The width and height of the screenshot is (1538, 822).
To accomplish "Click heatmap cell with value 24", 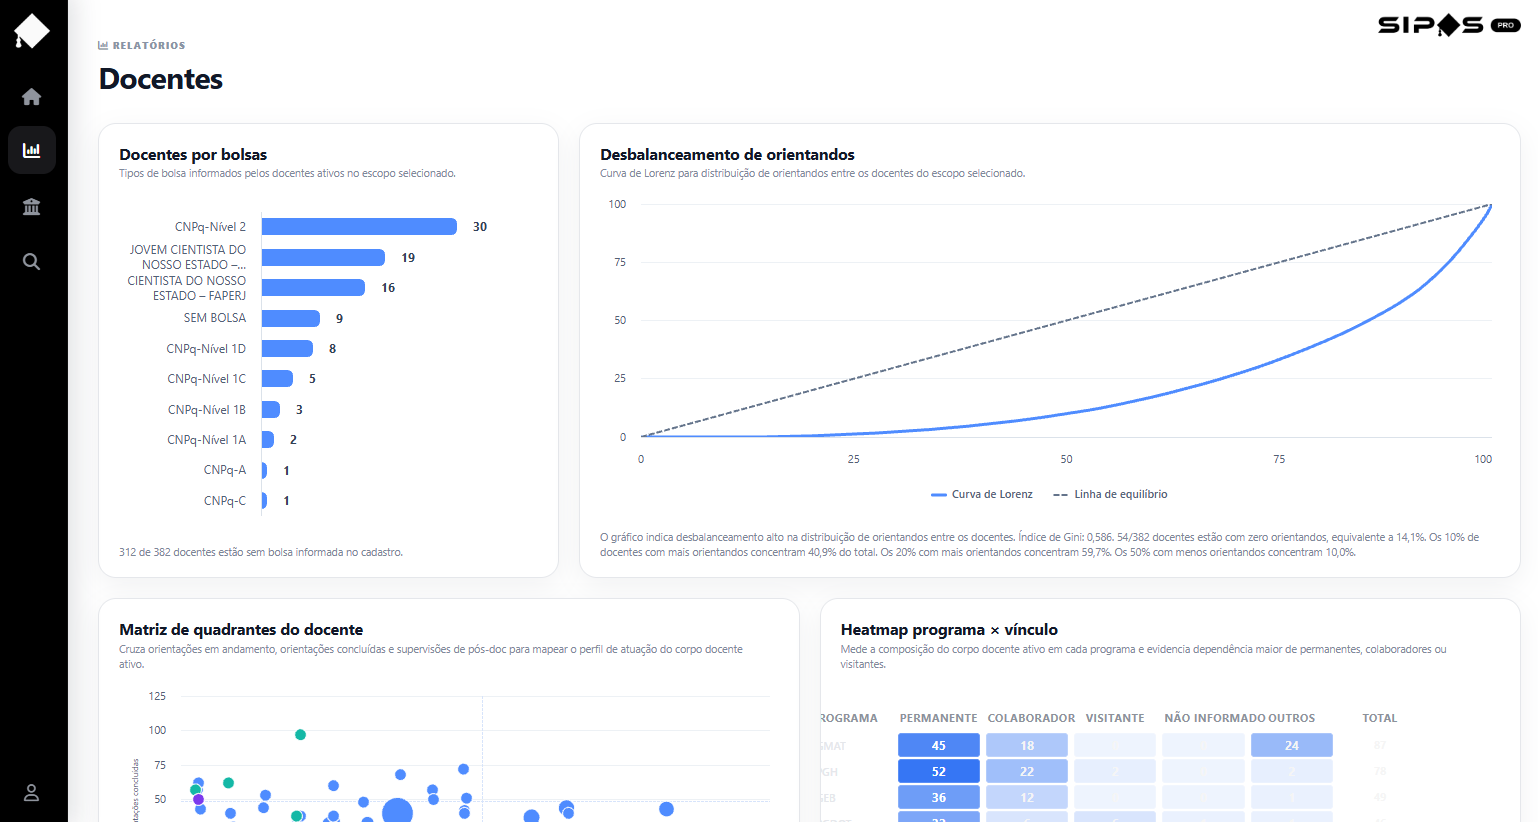I will (x=1292, y=745).
